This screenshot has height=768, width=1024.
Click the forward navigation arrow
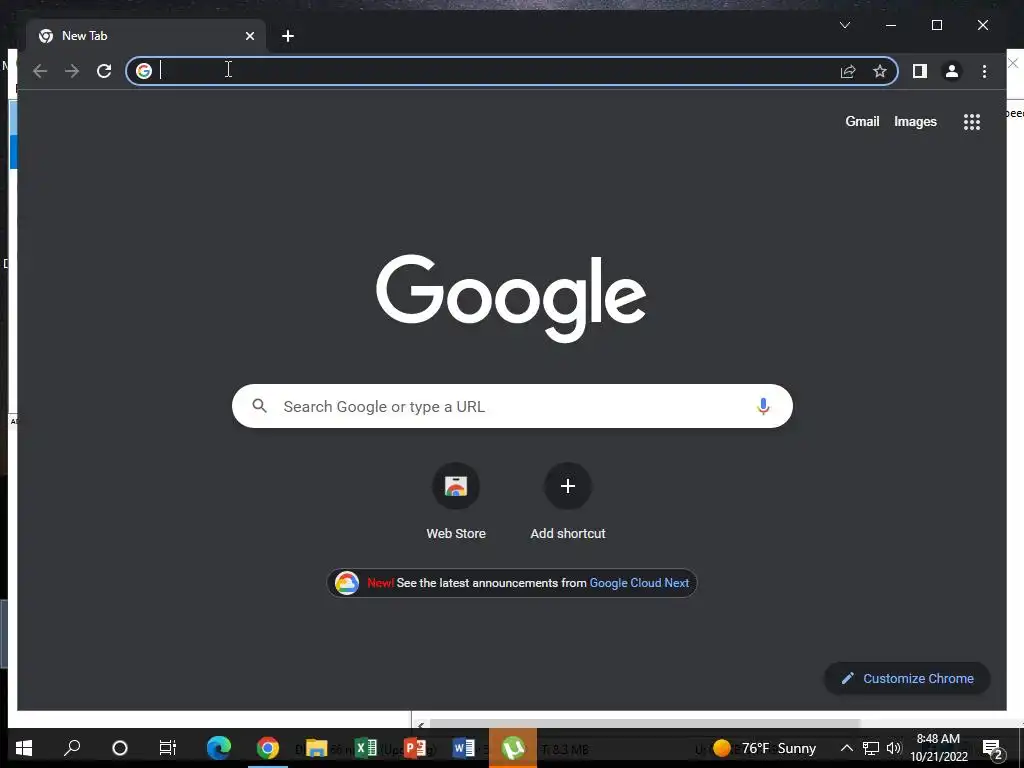tap(72, 71)
